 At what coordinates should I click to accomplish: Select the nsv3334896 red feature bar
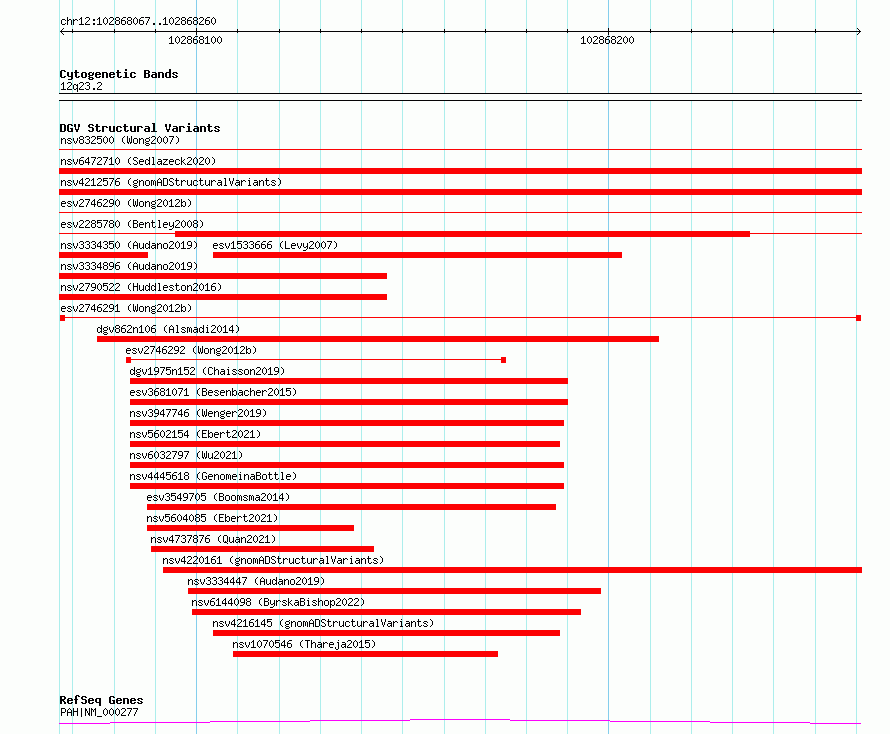click(223, 276)
